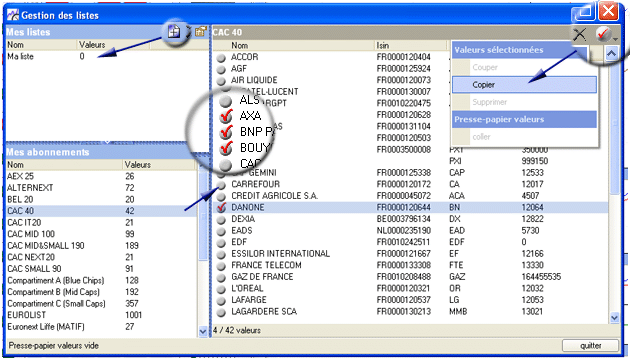The width and height of the screenshot is (630, 360).
Task: Click ISIN NL0000235190 for EADS
Action: click(x=403, y=231)
